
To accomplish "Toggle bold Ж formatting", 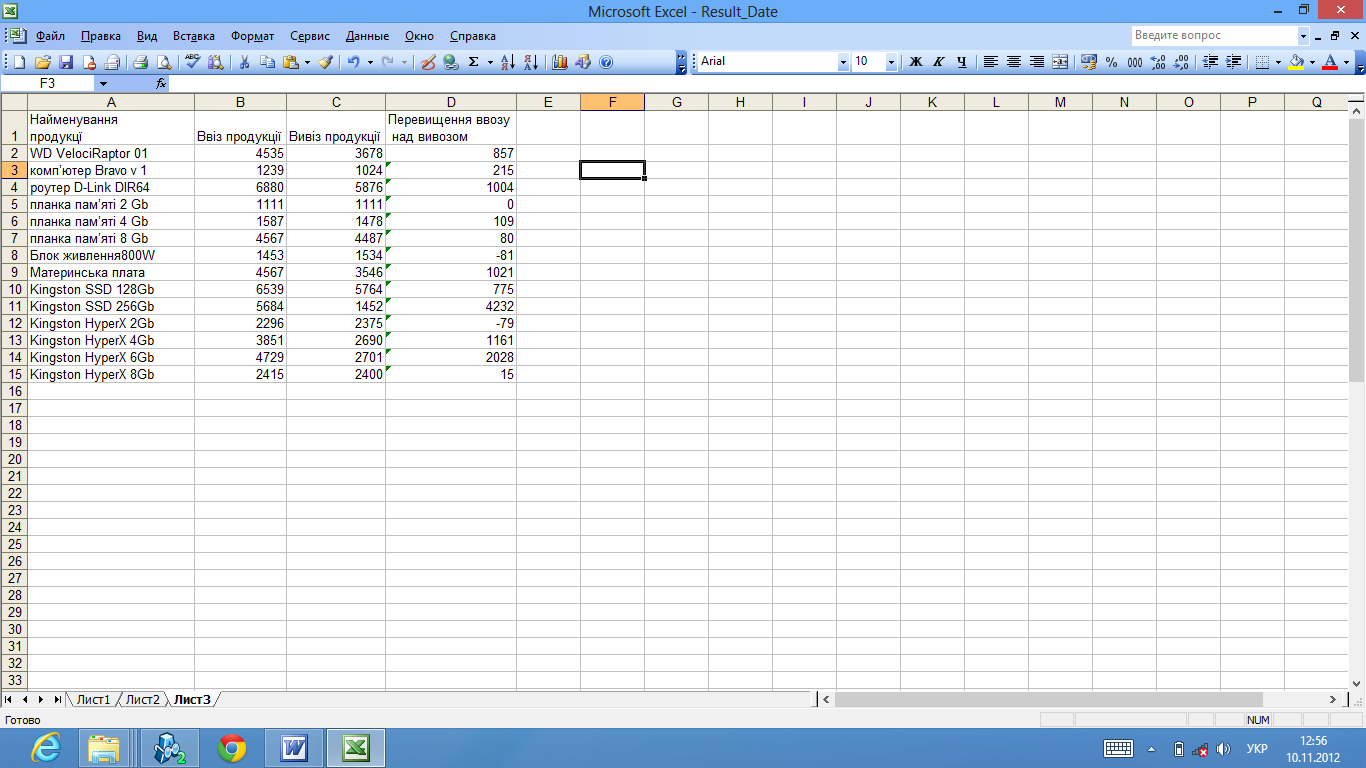I will pyautogui.click(x=915, y=62).
